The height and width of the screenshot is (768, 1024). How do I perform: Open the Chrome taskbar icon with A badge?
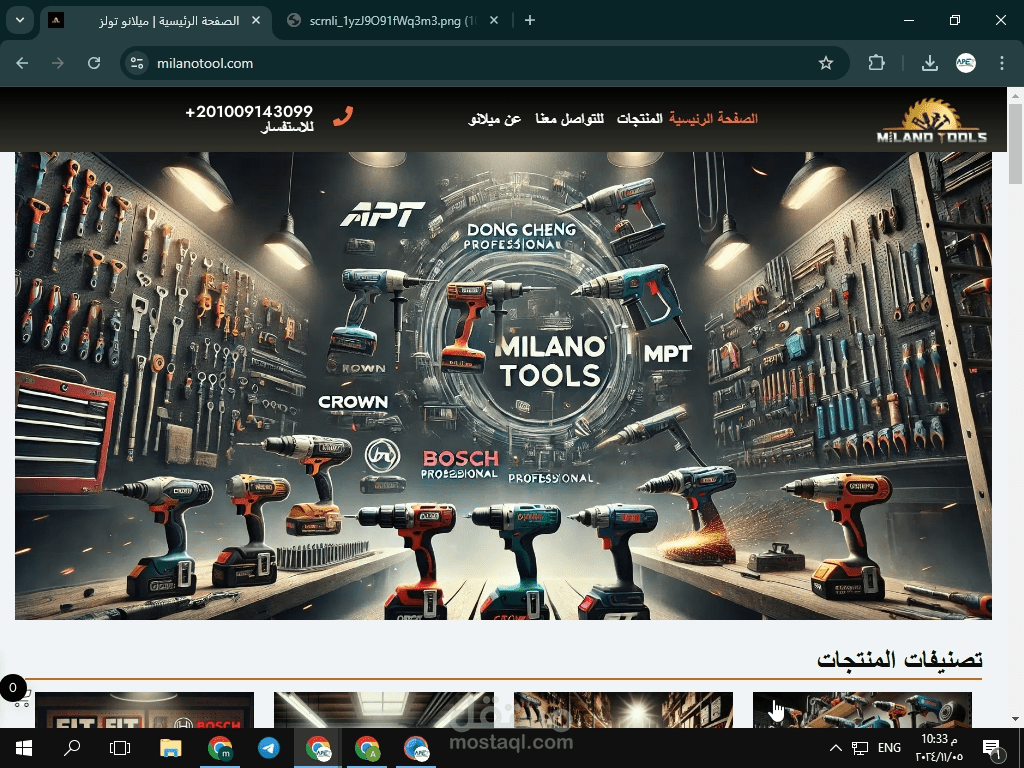[x=367, y=748]
